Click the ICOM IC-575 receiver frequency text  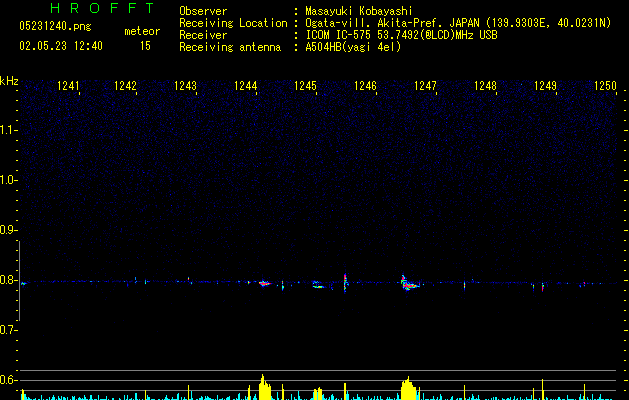(402, 35)
